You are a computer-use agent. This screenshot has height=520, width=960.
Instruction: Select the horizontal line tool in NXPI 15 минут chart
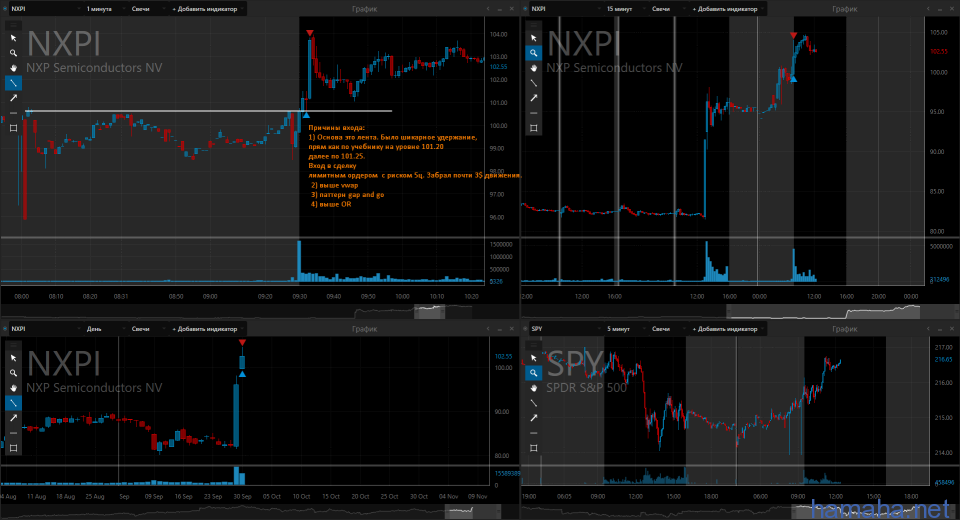pos(534,113)
